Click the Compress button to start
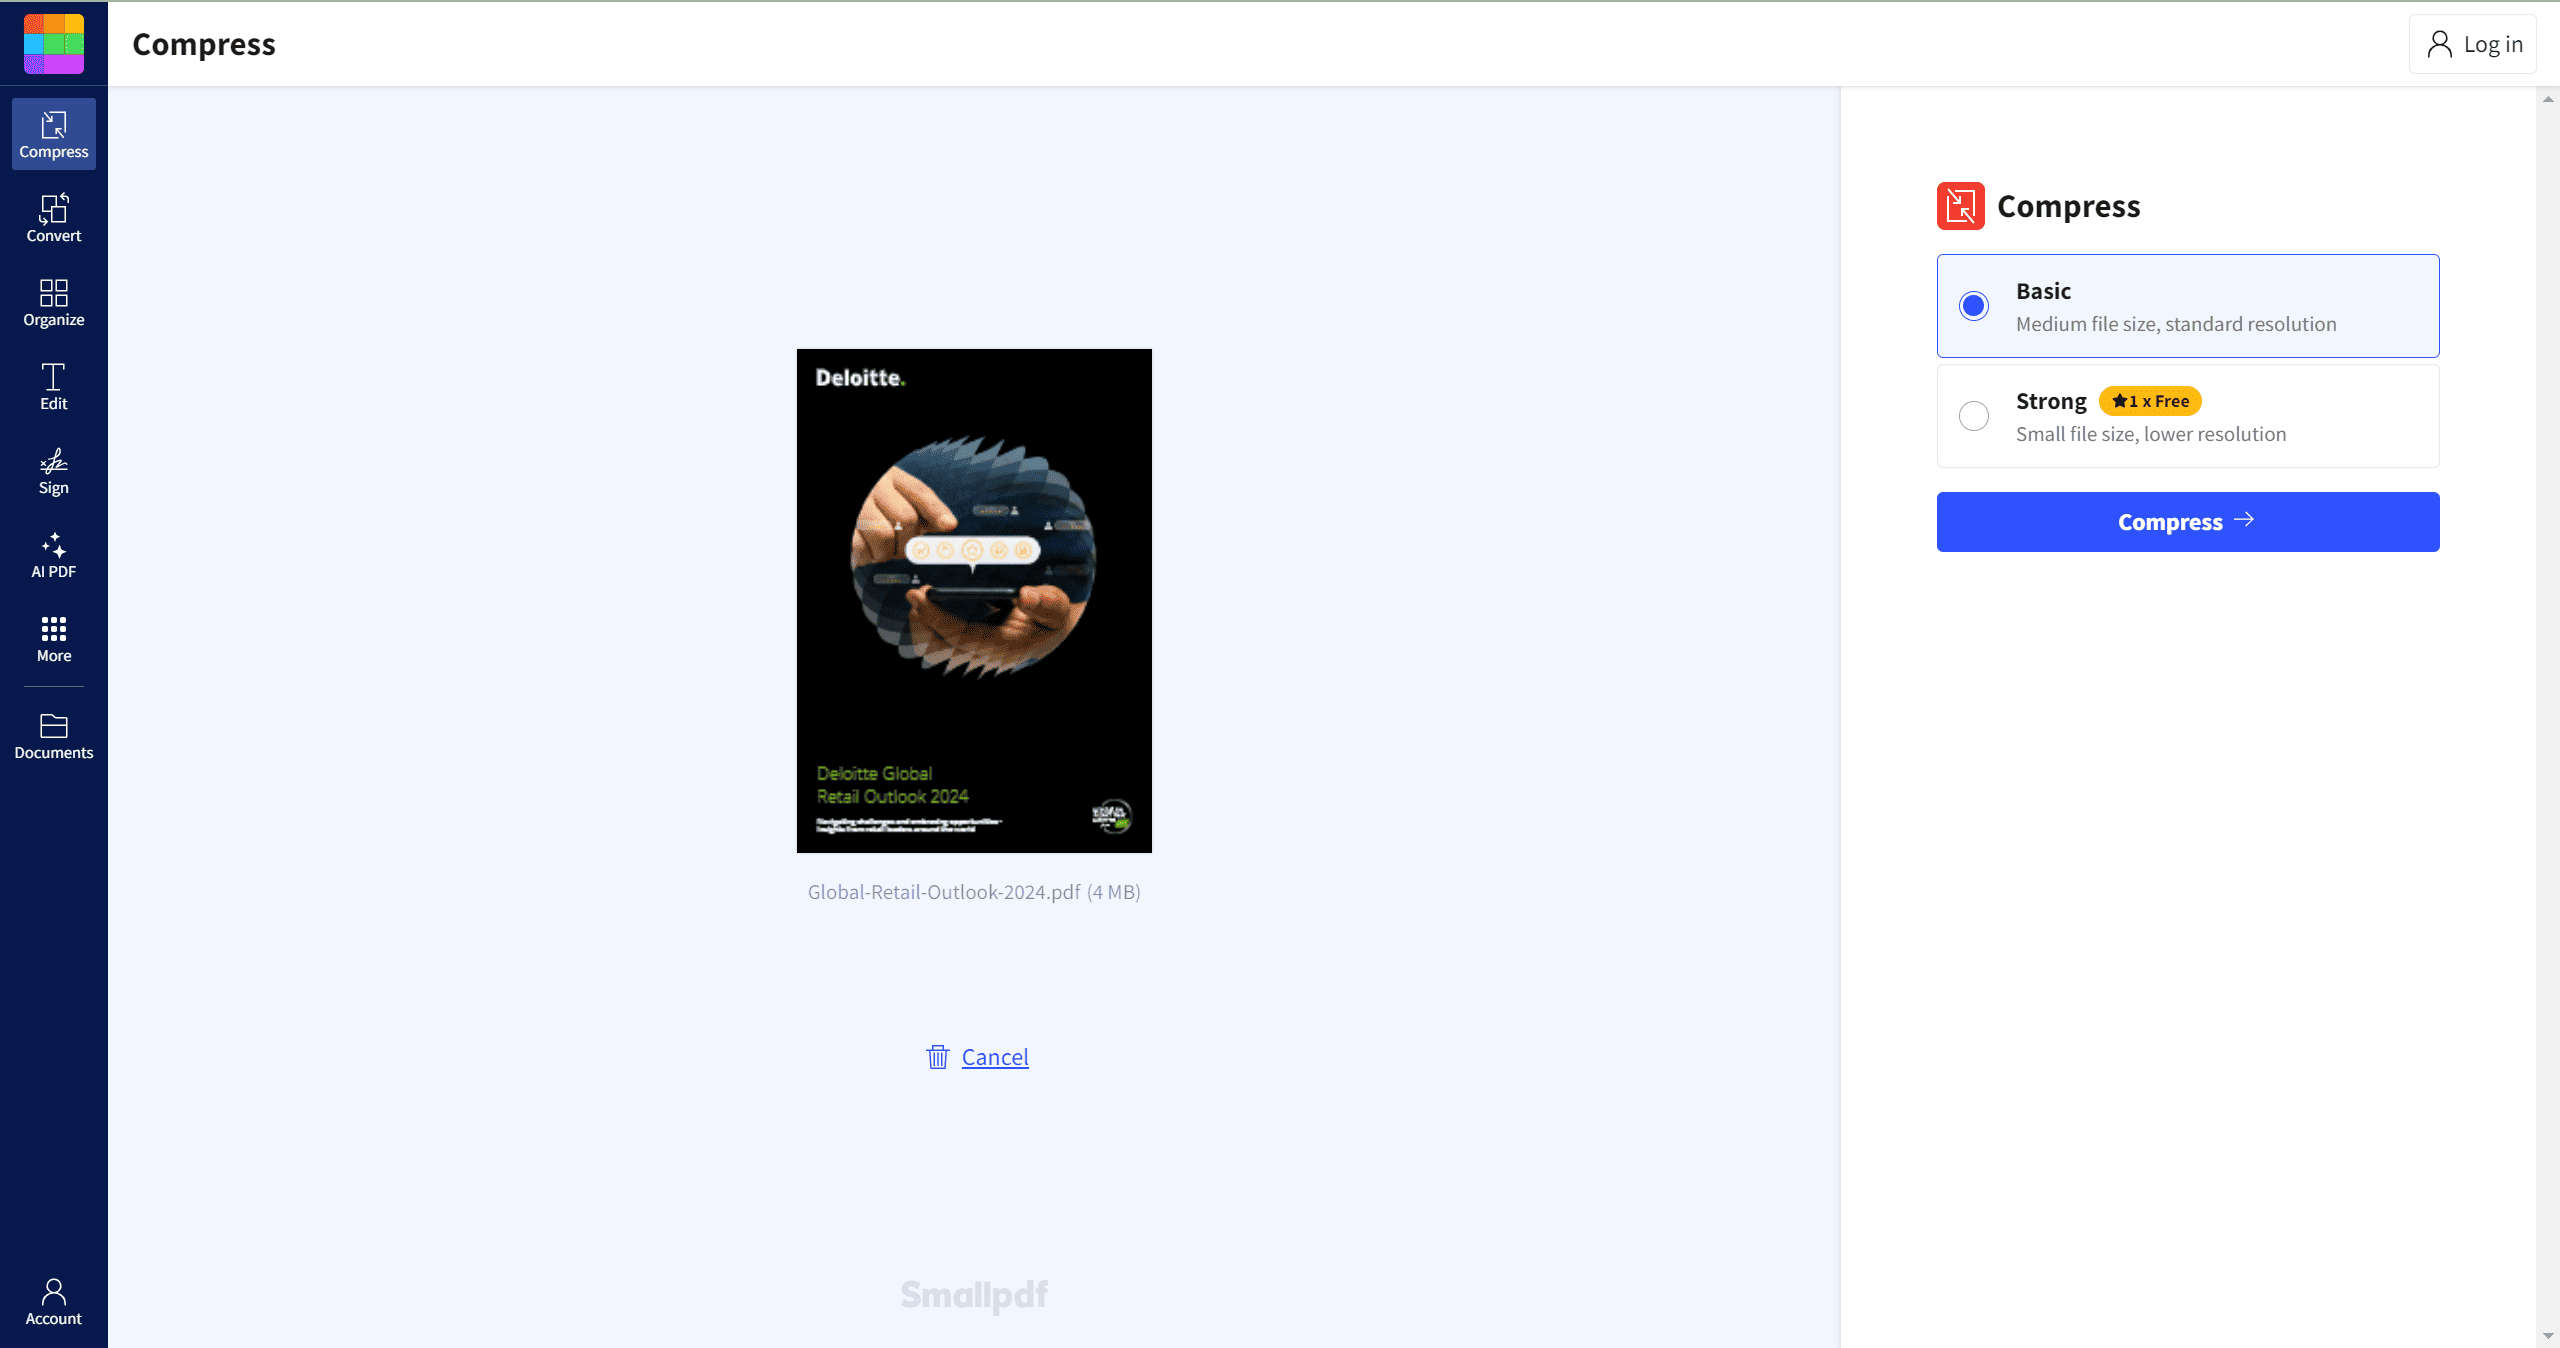Image resolution: width=2560 pixels, height=1348 pixels. (2188, 520)
